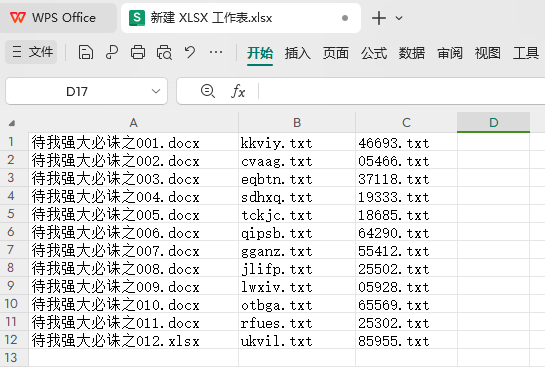Screen dimensions: 545x367
Task: Expand the Name Box dropdown arrow
Action: (156, 91)
